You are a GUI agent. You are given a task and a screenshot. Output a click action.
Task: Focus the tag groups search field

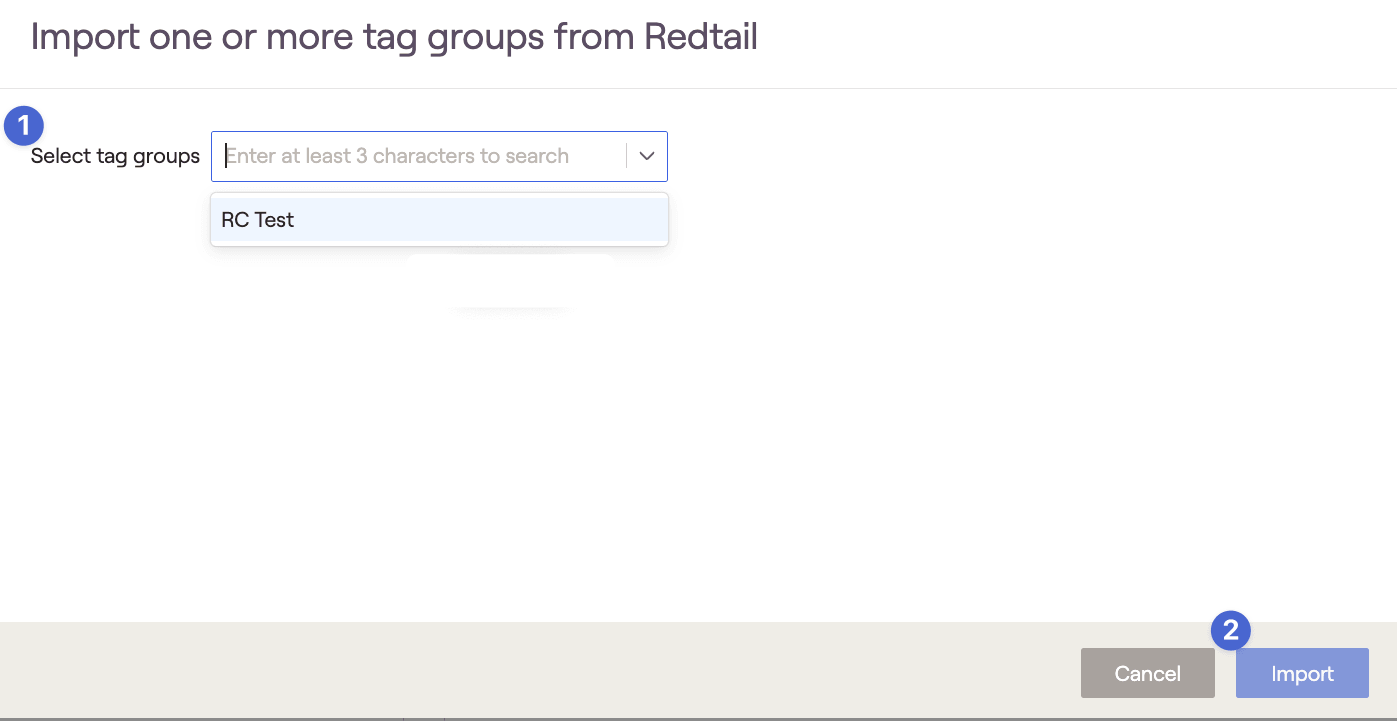420,156
